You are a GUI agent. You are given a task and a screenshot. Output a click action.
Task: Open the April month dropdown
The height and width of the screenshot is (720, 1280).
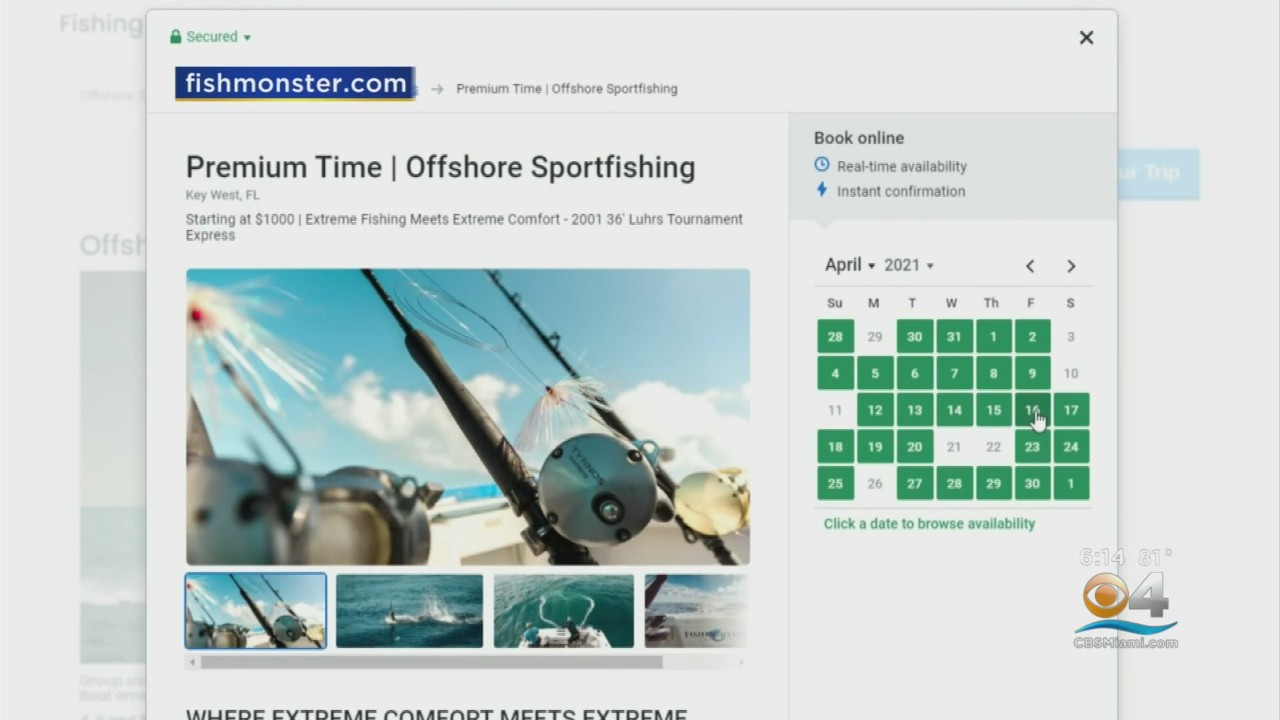tap(850, 265)
